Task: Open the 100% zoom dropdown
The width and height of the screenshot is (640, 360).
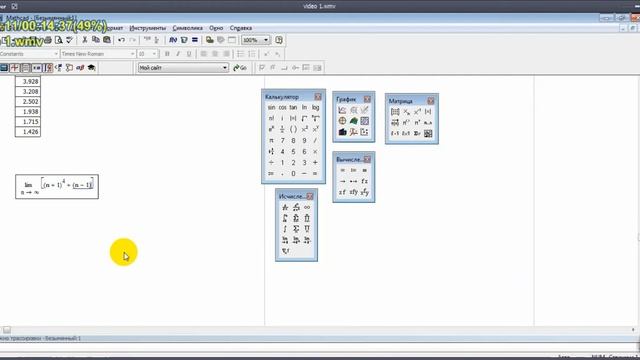Action: [x=266, y=40]
